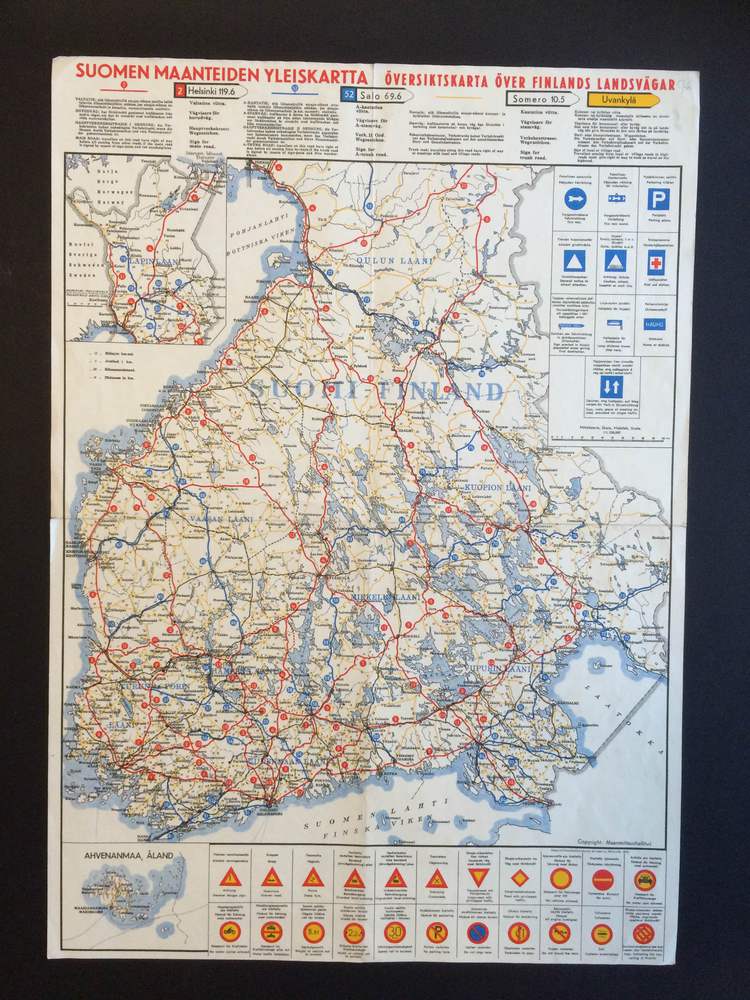The height and width of the screenshot is (1000, 750).
Task: Click the yellow Uvankylä signpost example
Action: (623, 99)
